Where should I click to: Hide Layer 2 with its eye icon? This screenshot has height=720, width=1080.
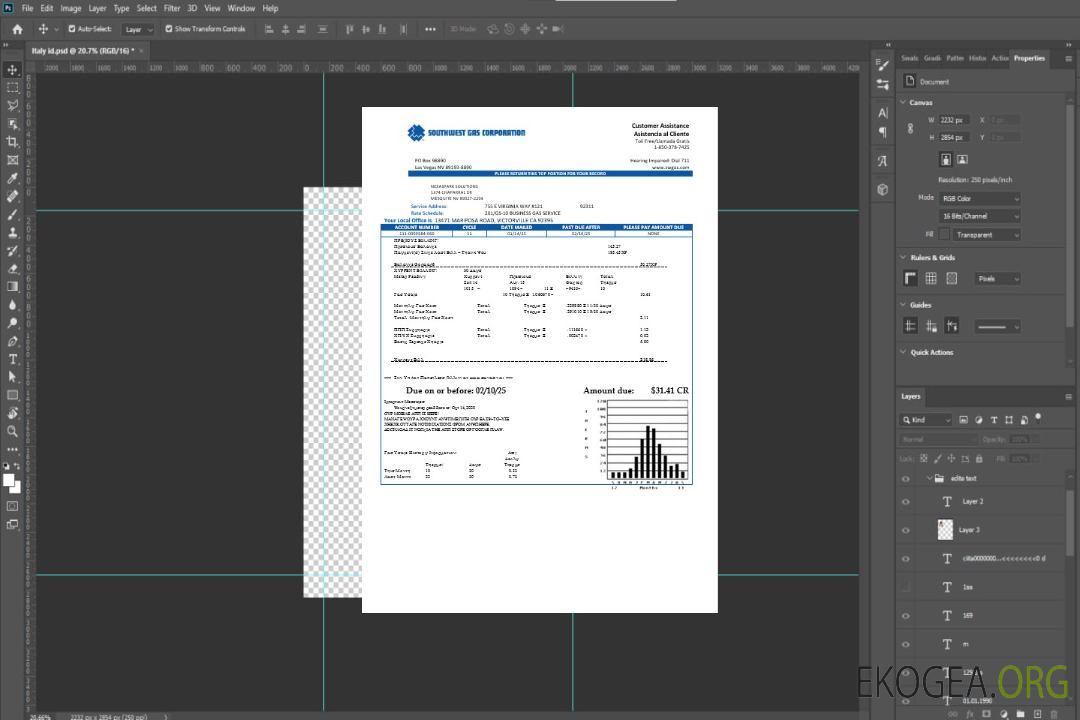[906, 502]
